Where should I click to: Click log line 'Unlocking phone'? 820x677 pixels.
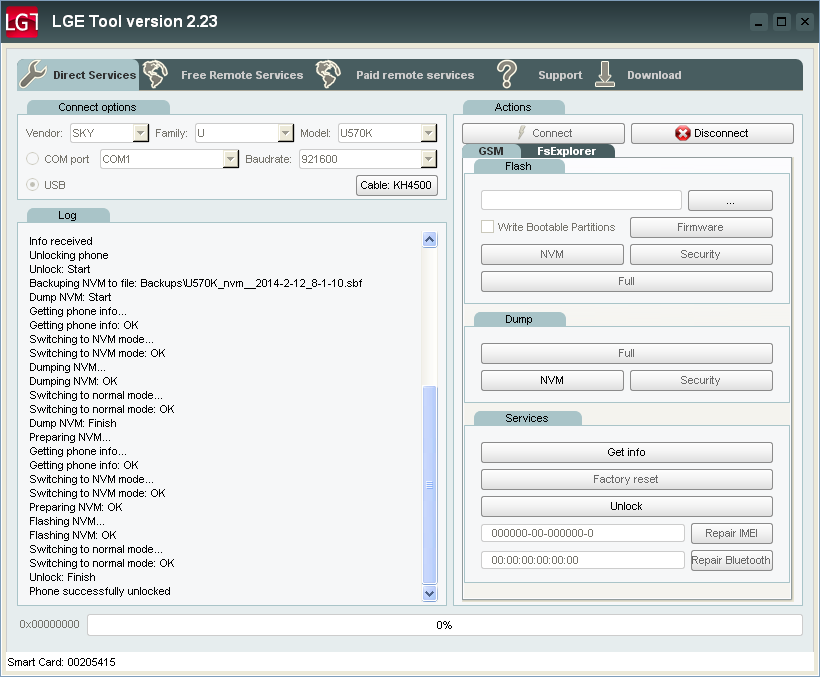point(69,255)
